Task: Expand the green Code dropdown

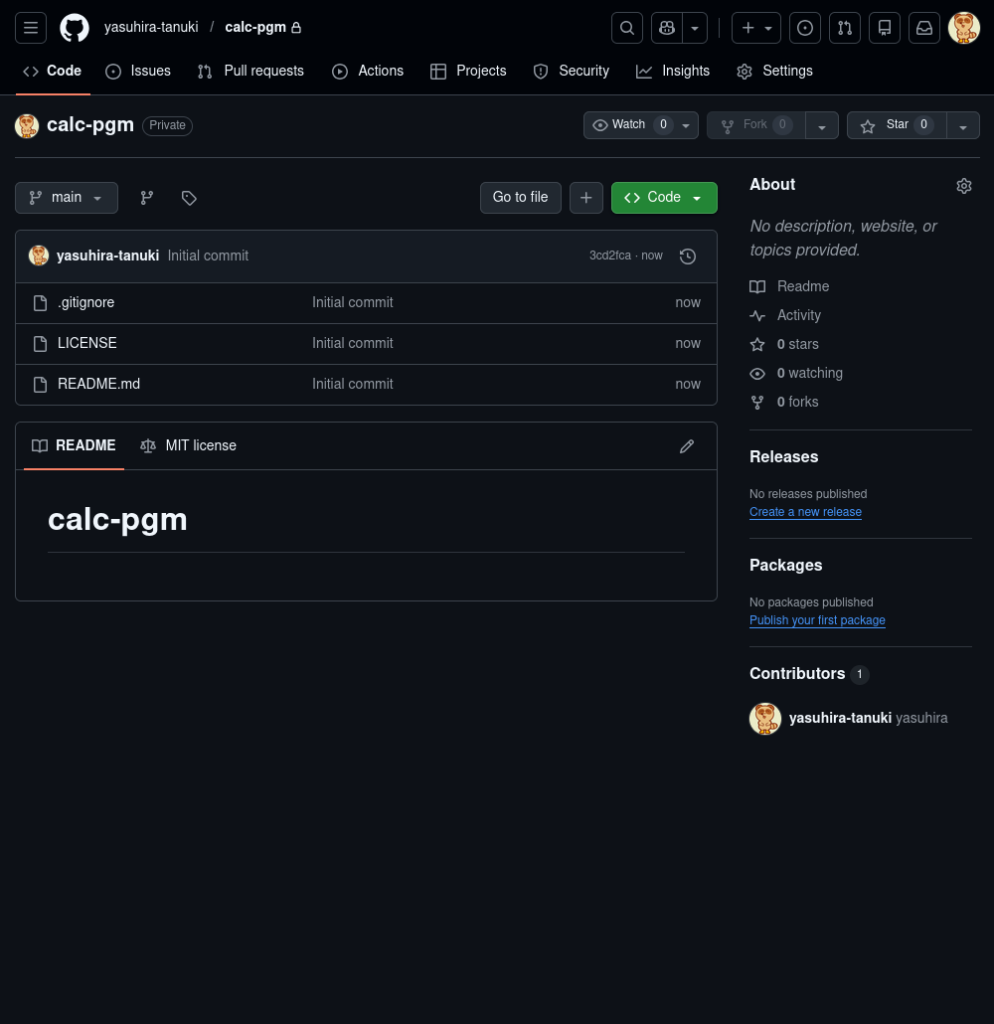Action: pos(664,198)
